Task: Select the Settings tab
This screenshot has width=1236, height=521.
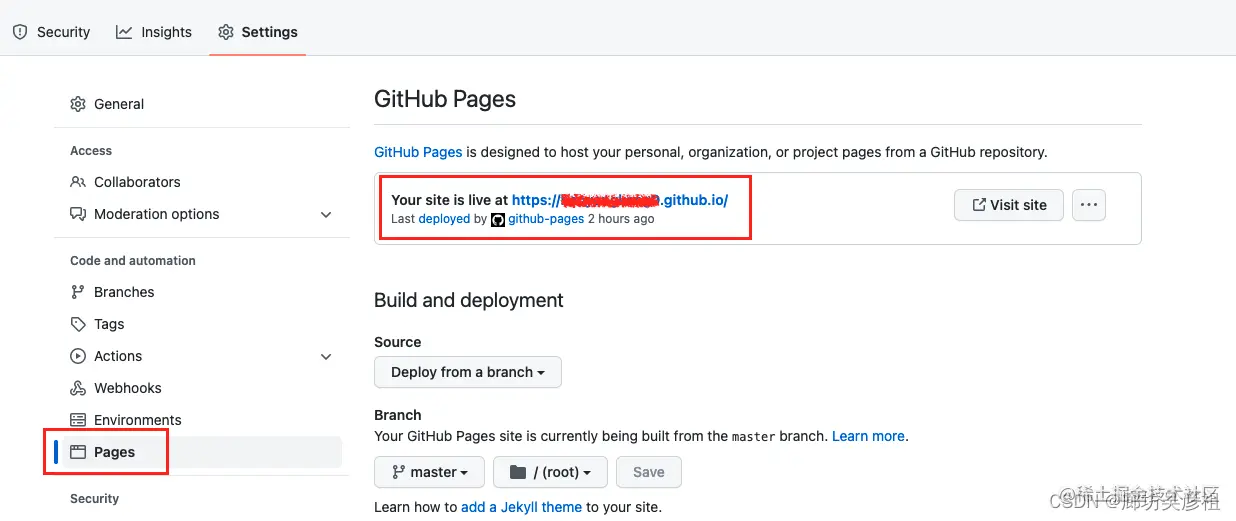Action: pos(258,32)
